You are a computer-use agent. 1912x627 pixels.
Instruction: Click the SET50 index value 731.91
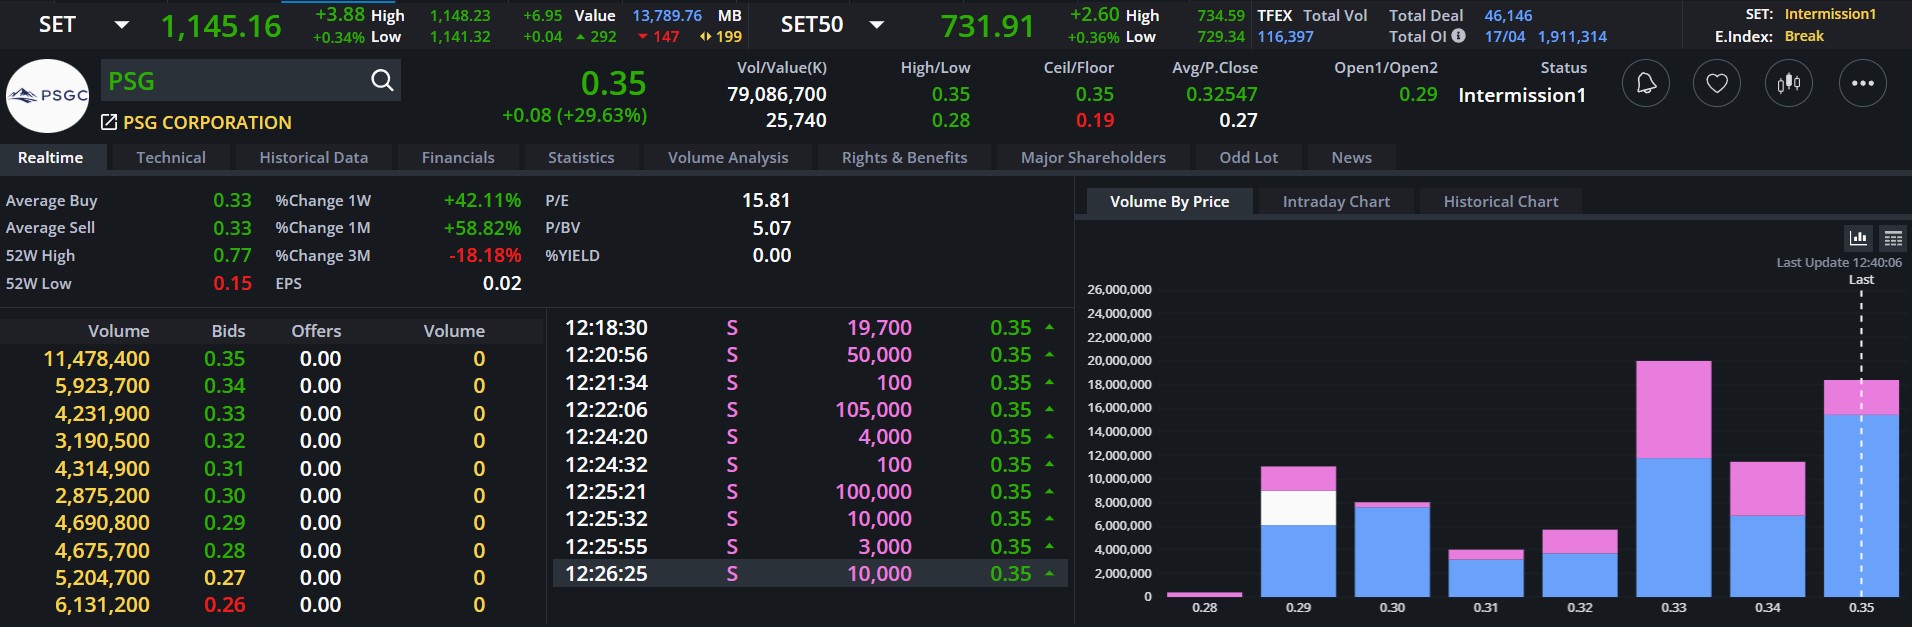pos(987,26)
